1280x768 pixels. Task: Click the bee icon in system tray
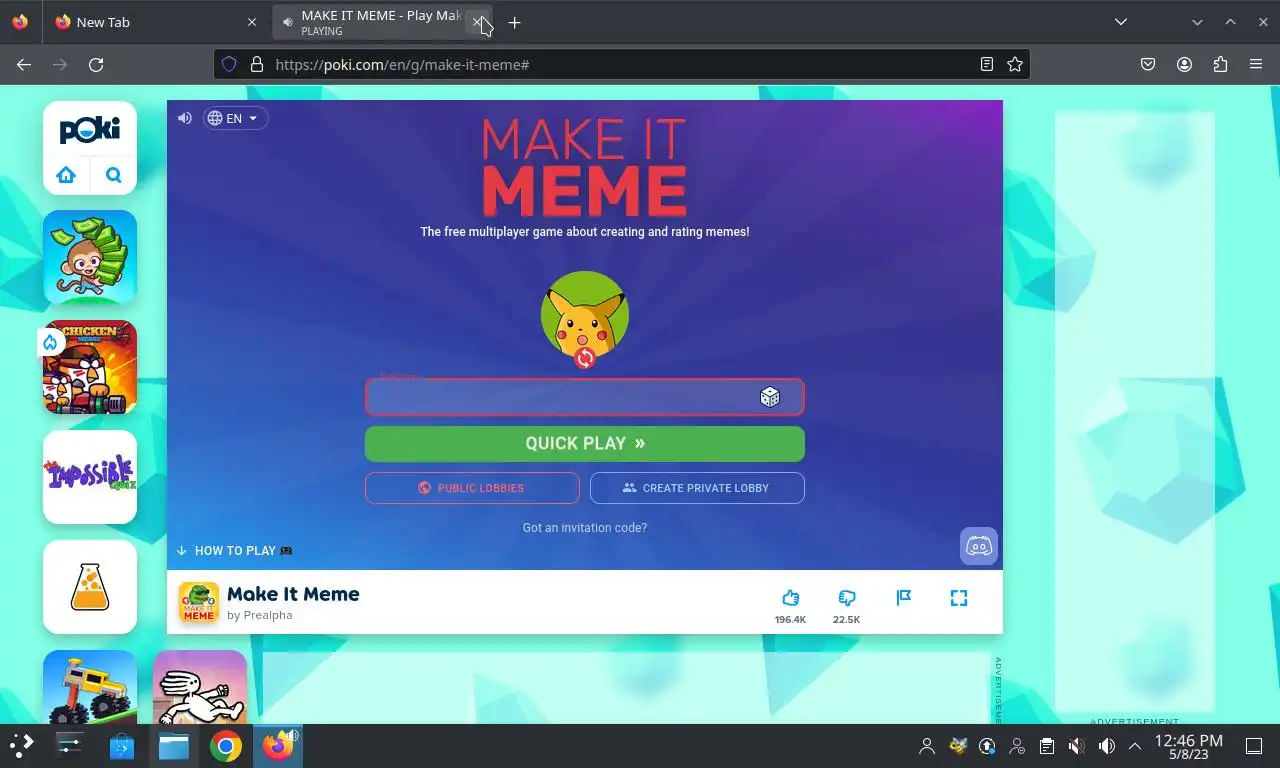click(957, 746)
